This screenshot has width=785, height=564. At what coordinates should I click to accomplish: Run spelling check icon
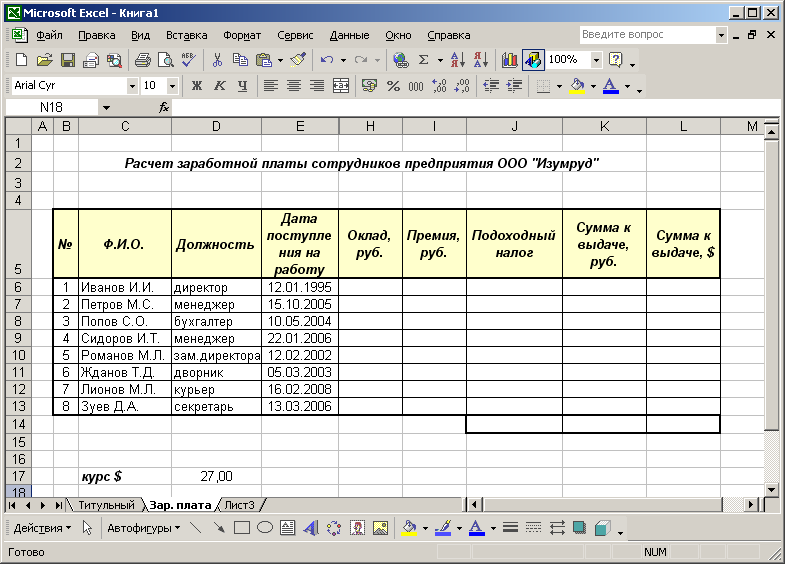[x=189, y=60]
